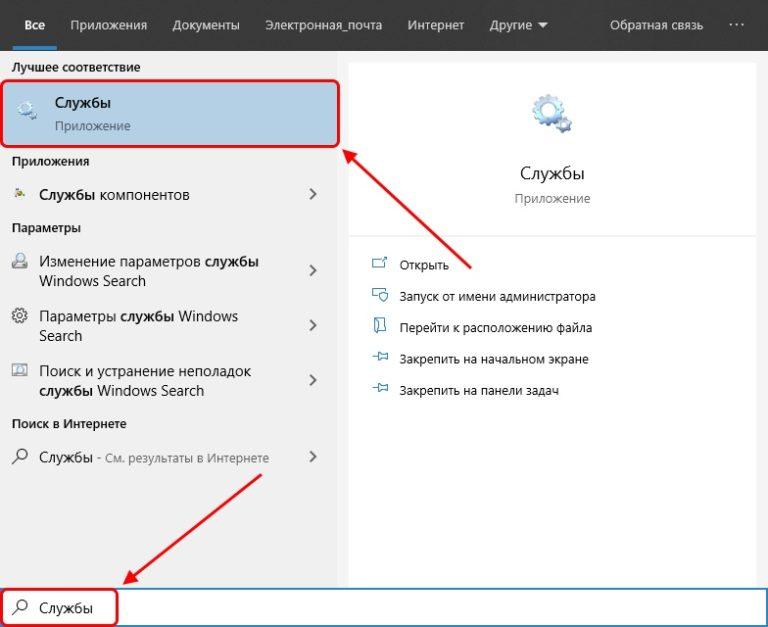This screenshot has height=627, width=768.
Task: Switch to the Приложения tab
Action: coord(110,25)
